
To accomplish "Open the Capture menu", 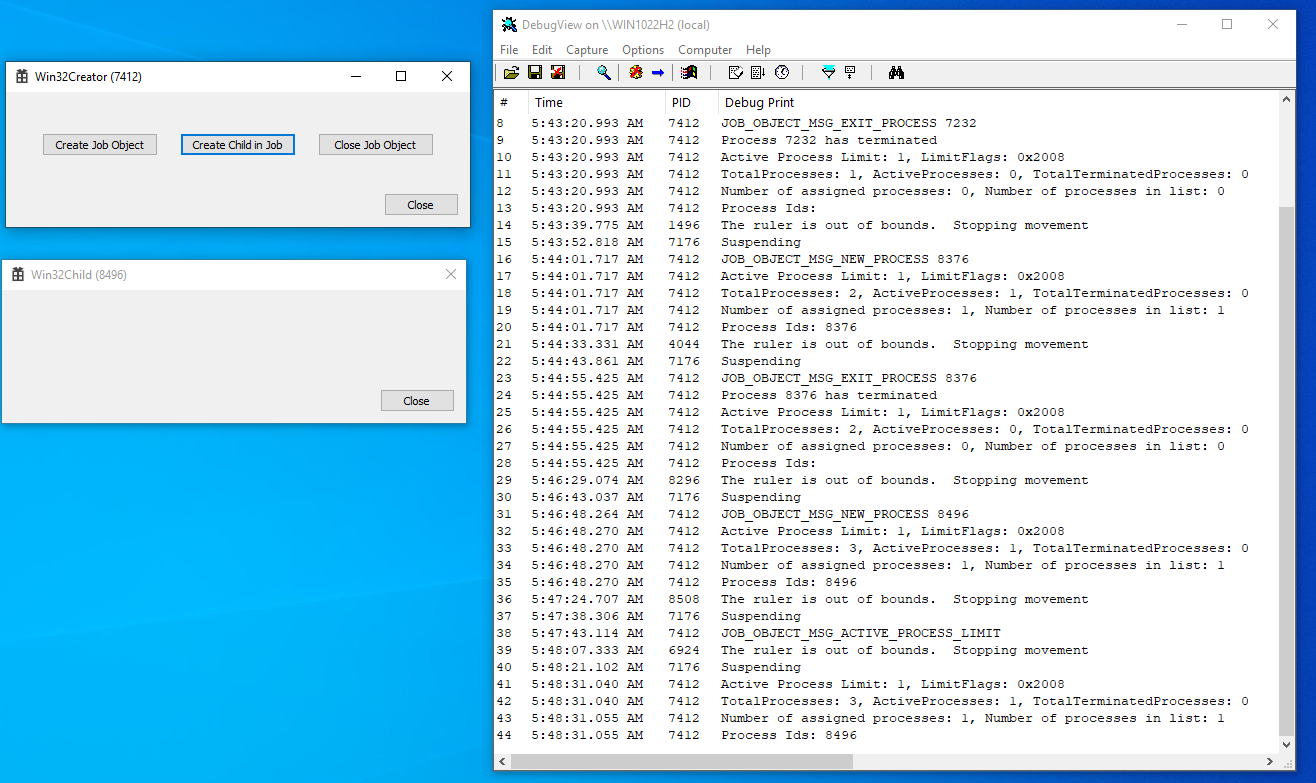I will 587,50.
